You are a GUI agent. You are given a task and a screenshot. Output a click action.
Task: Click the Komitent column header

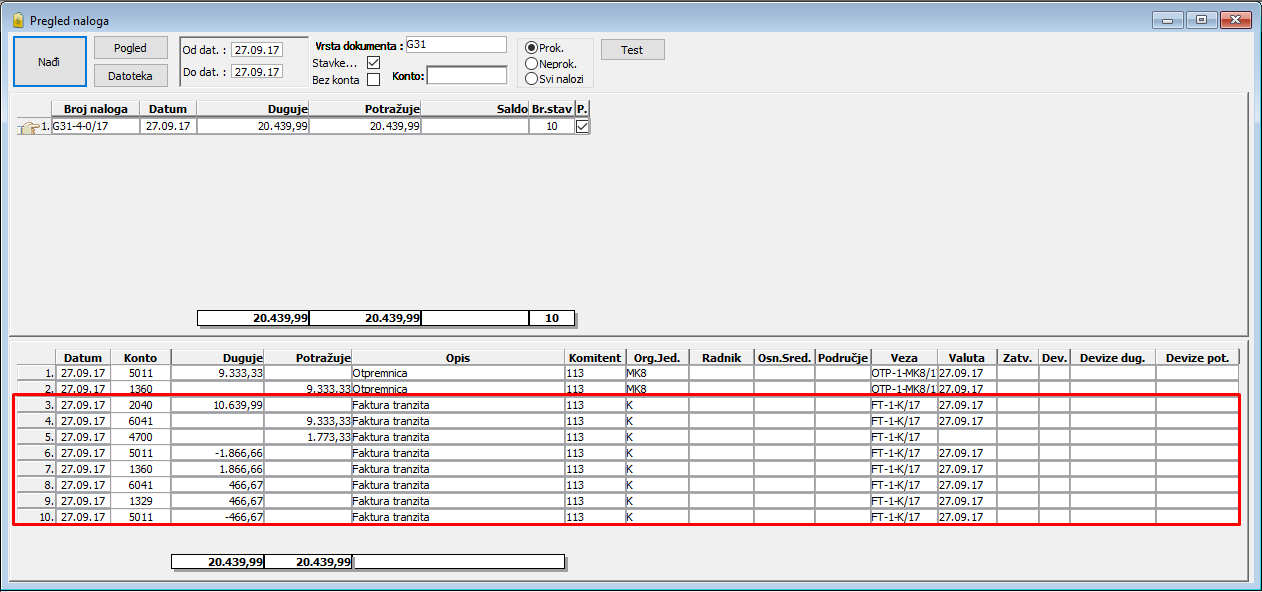594,357
